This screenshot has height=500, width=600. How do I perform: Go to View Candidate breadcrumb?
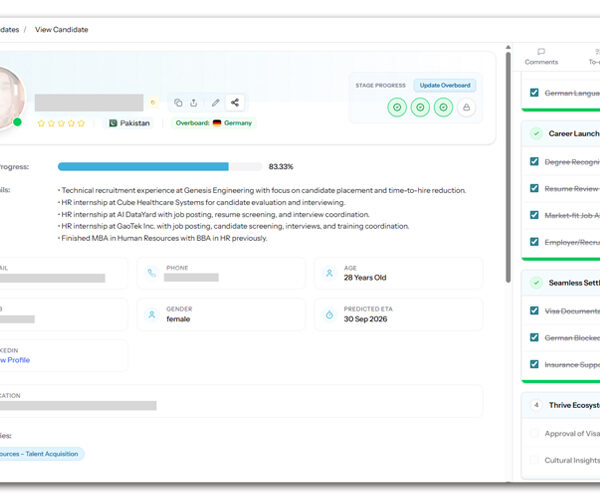coord(62,29)
